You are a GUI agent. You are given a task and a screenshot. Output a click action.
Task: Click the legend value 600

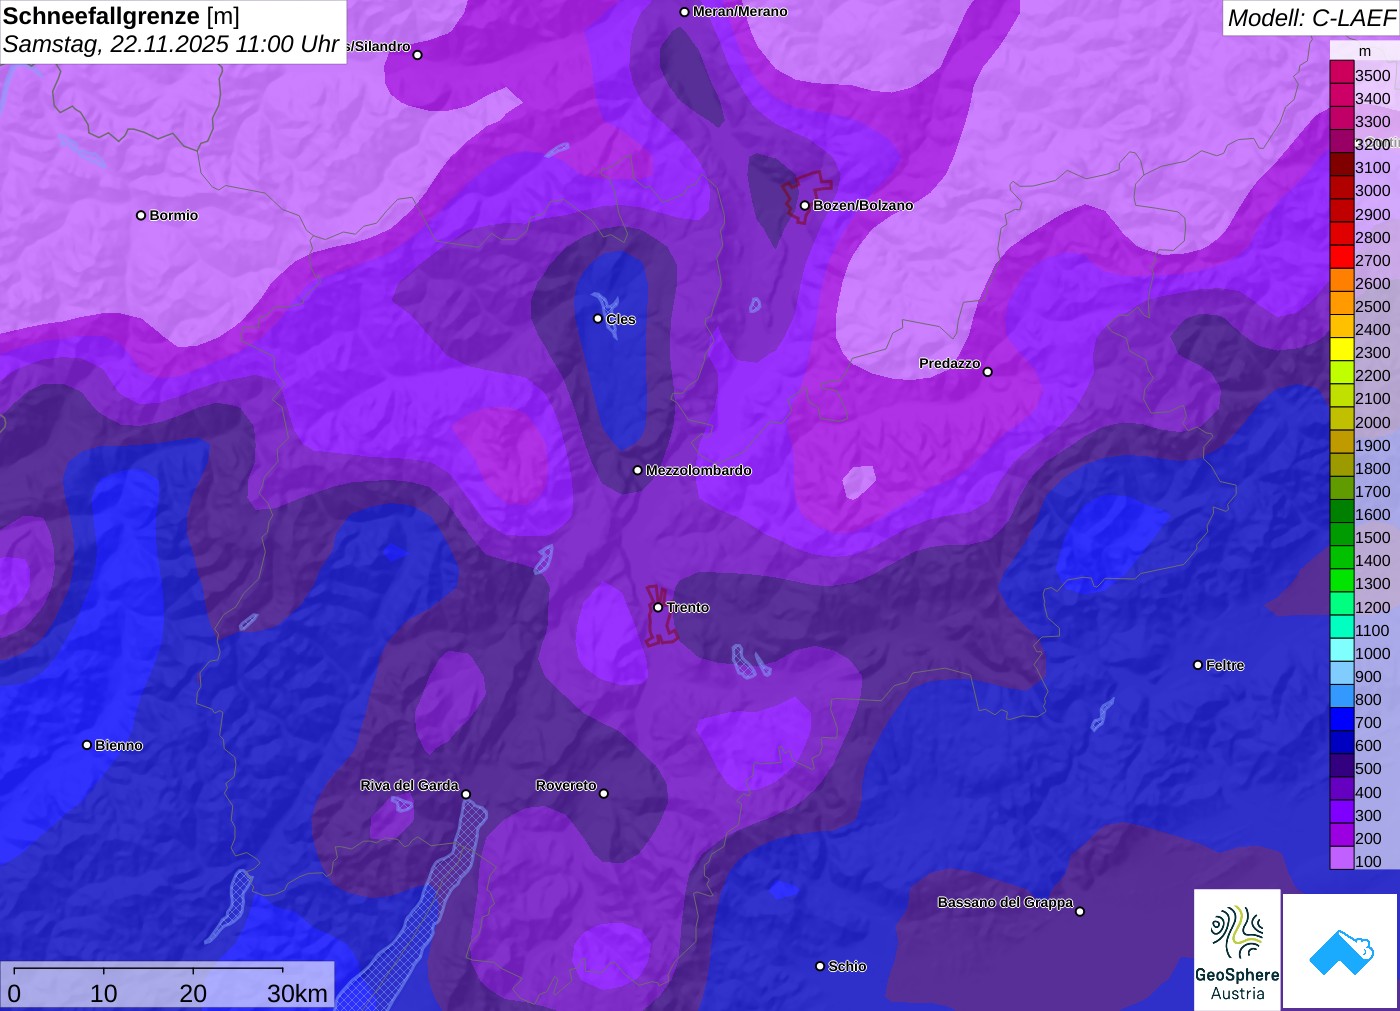(1368, 745)
